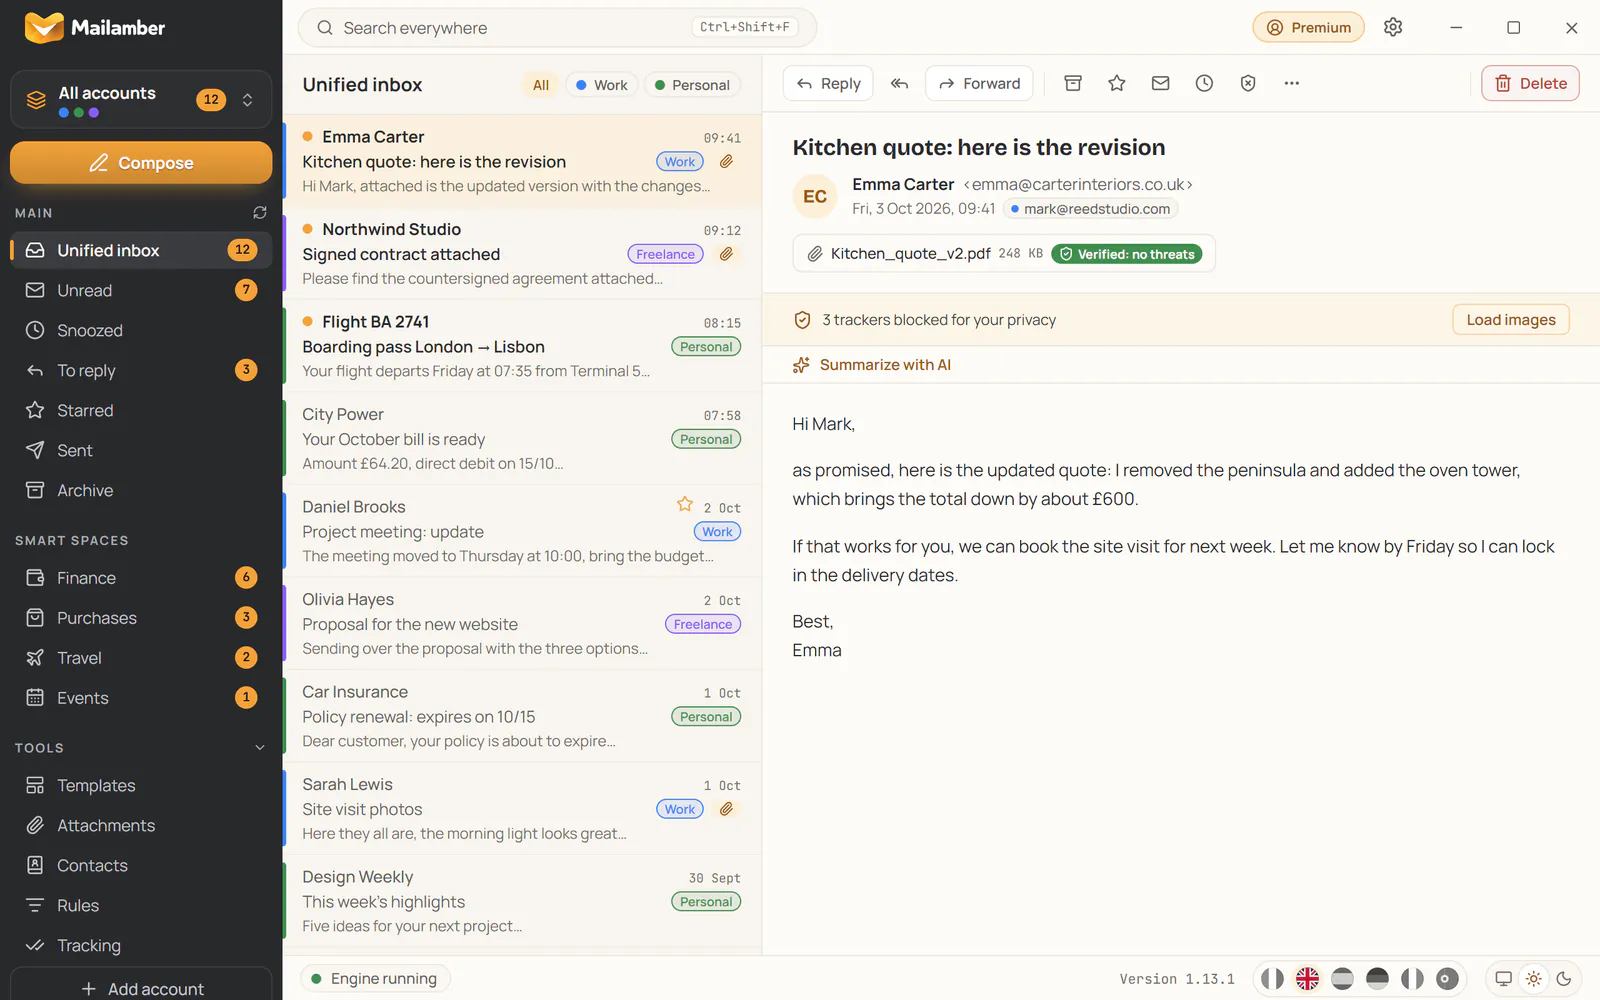Click the Mailamber logo
1600x1000 pixels.
[x=95, y=28]
